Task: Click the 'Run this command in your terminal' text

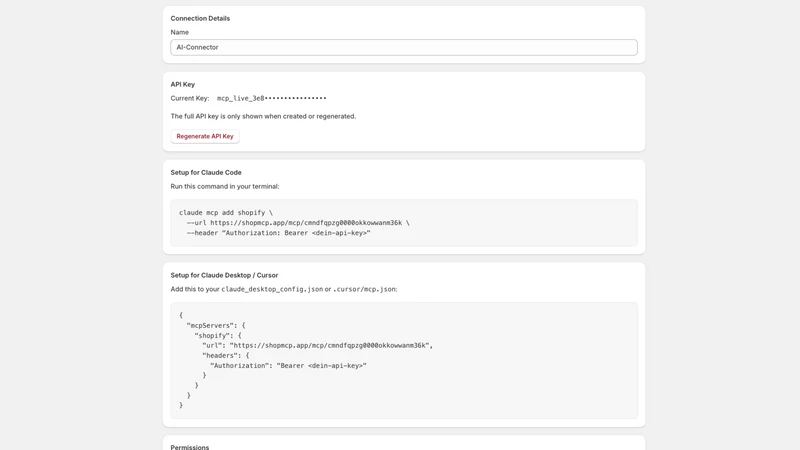Action: [225, 187]
